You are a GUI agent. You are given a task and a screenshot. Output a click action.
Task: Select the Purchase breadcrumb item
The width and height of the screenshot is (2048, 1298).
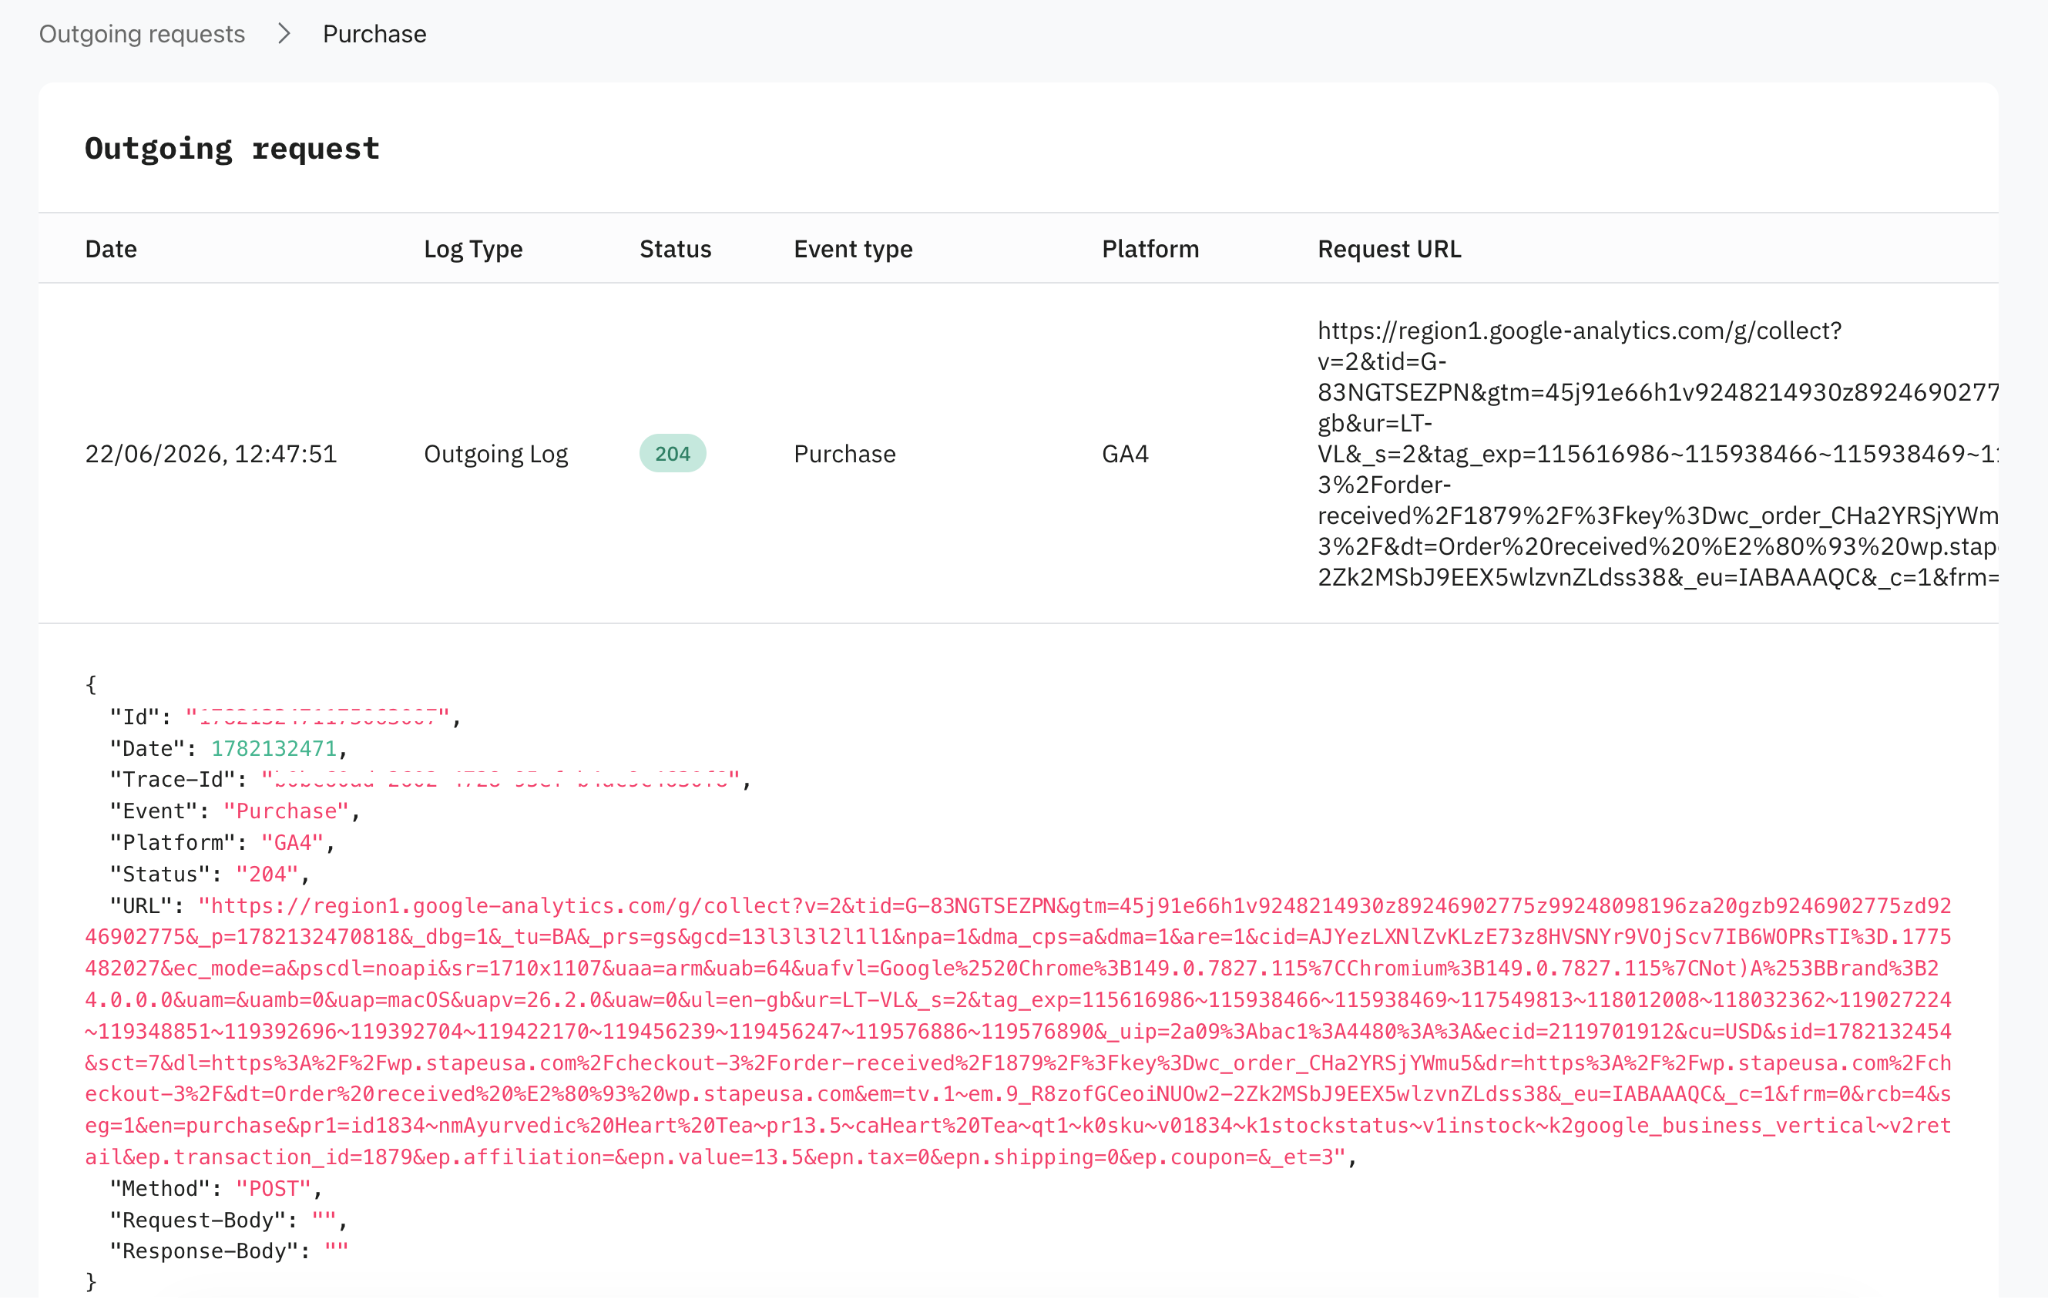[374, 34]
